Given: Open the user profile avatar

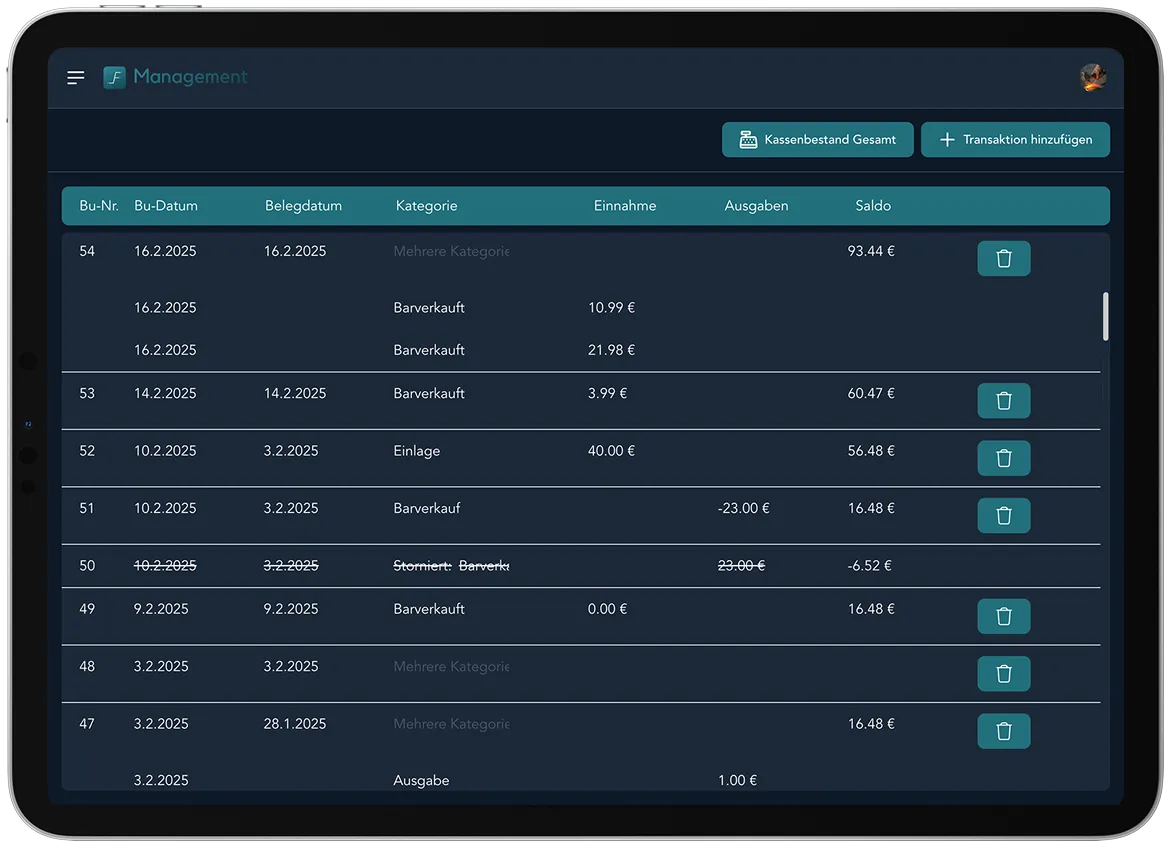Looking at the screenshot, I should click(1093, 78).
